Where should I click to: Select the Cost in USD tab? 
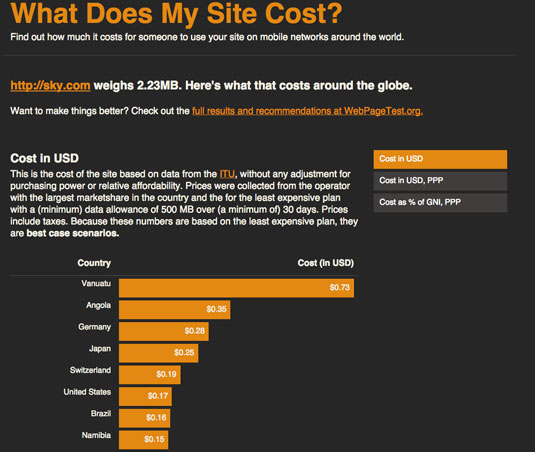(440, 159)
